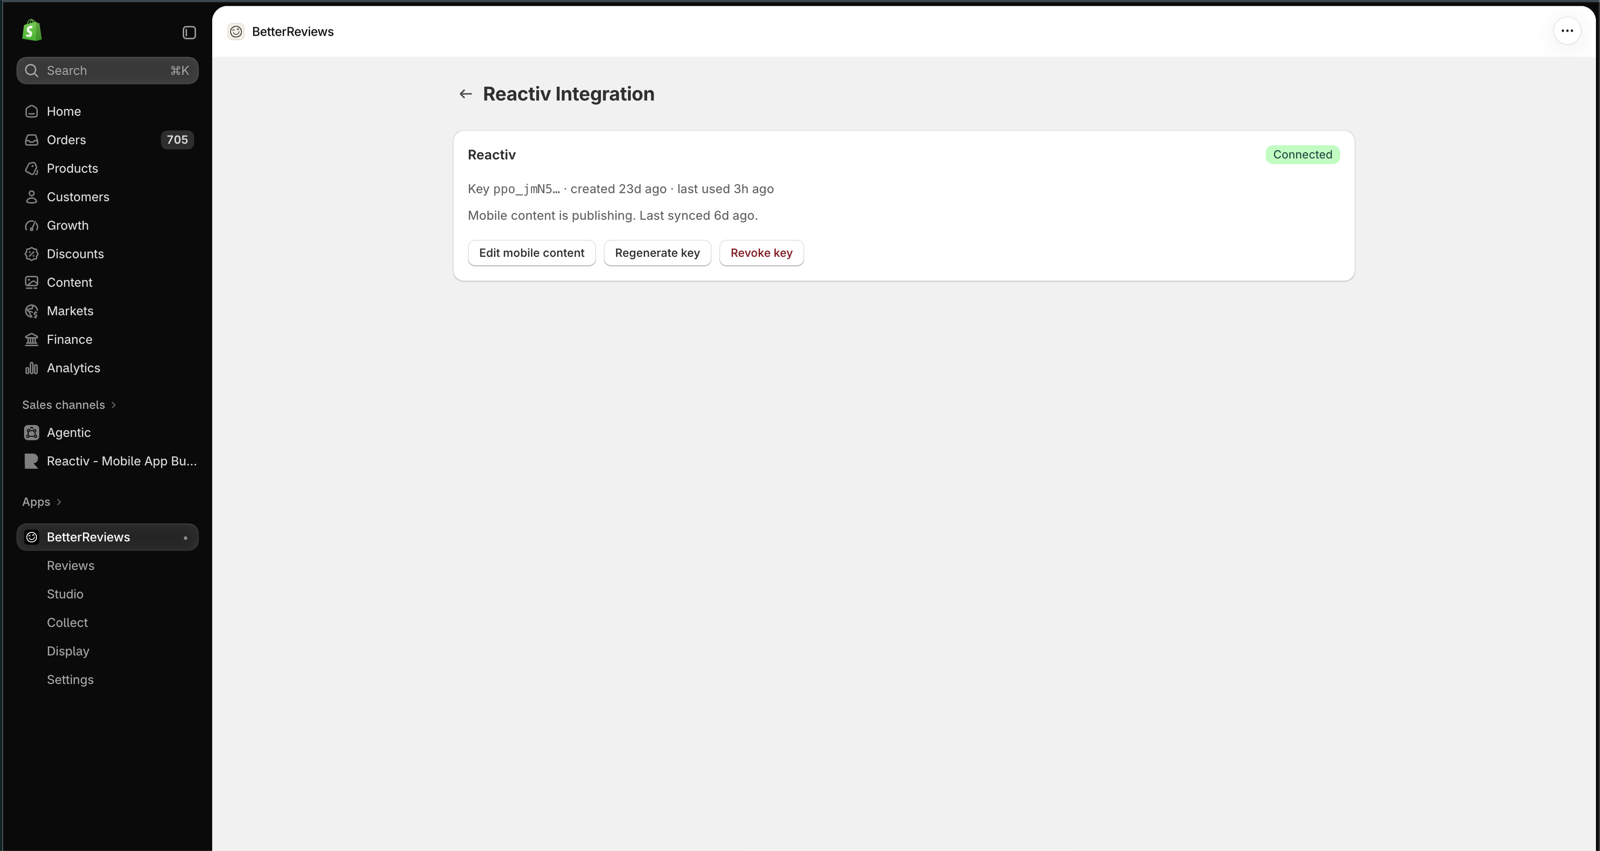
Task: Click the Customers person icon
Action: tap(32, 197)
